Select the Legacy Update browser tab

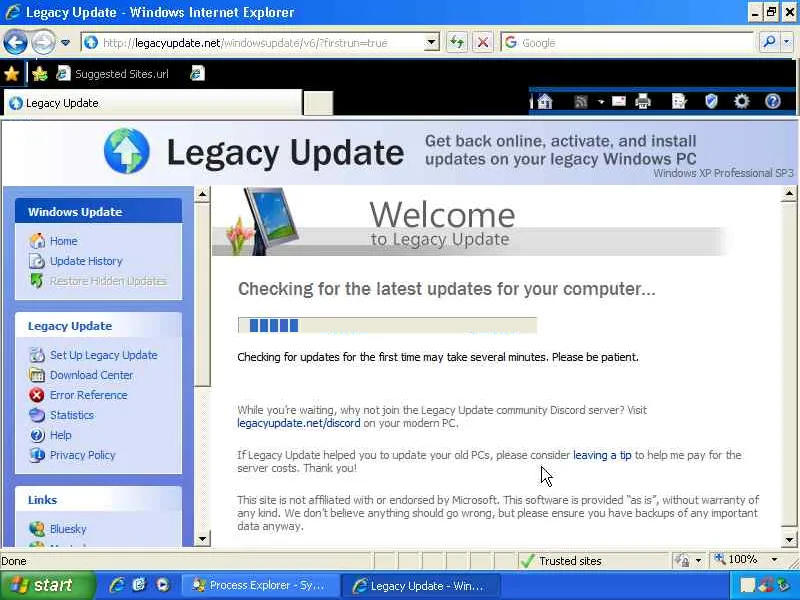[153, 103]
